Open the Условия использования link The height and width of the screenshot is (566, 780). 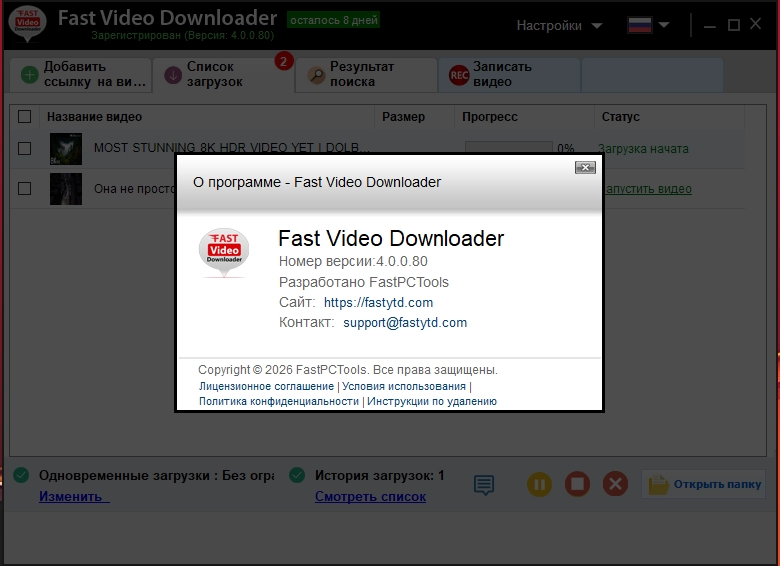(404, 386)
